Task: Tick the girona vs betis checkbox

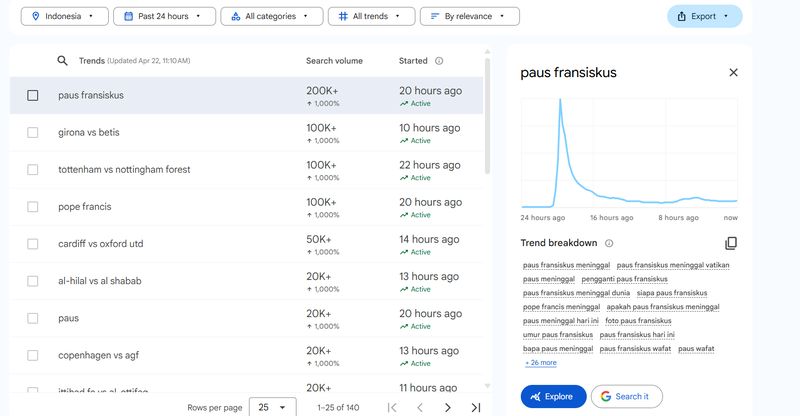Action: click(33, 133)
